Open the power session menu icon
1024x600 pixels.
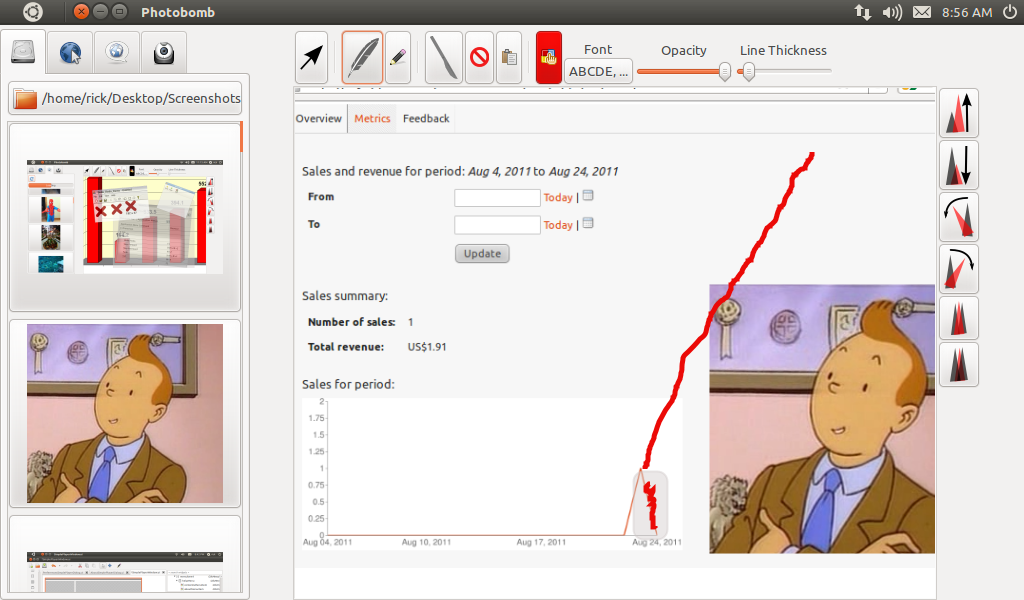click(x=1010, y=12)
